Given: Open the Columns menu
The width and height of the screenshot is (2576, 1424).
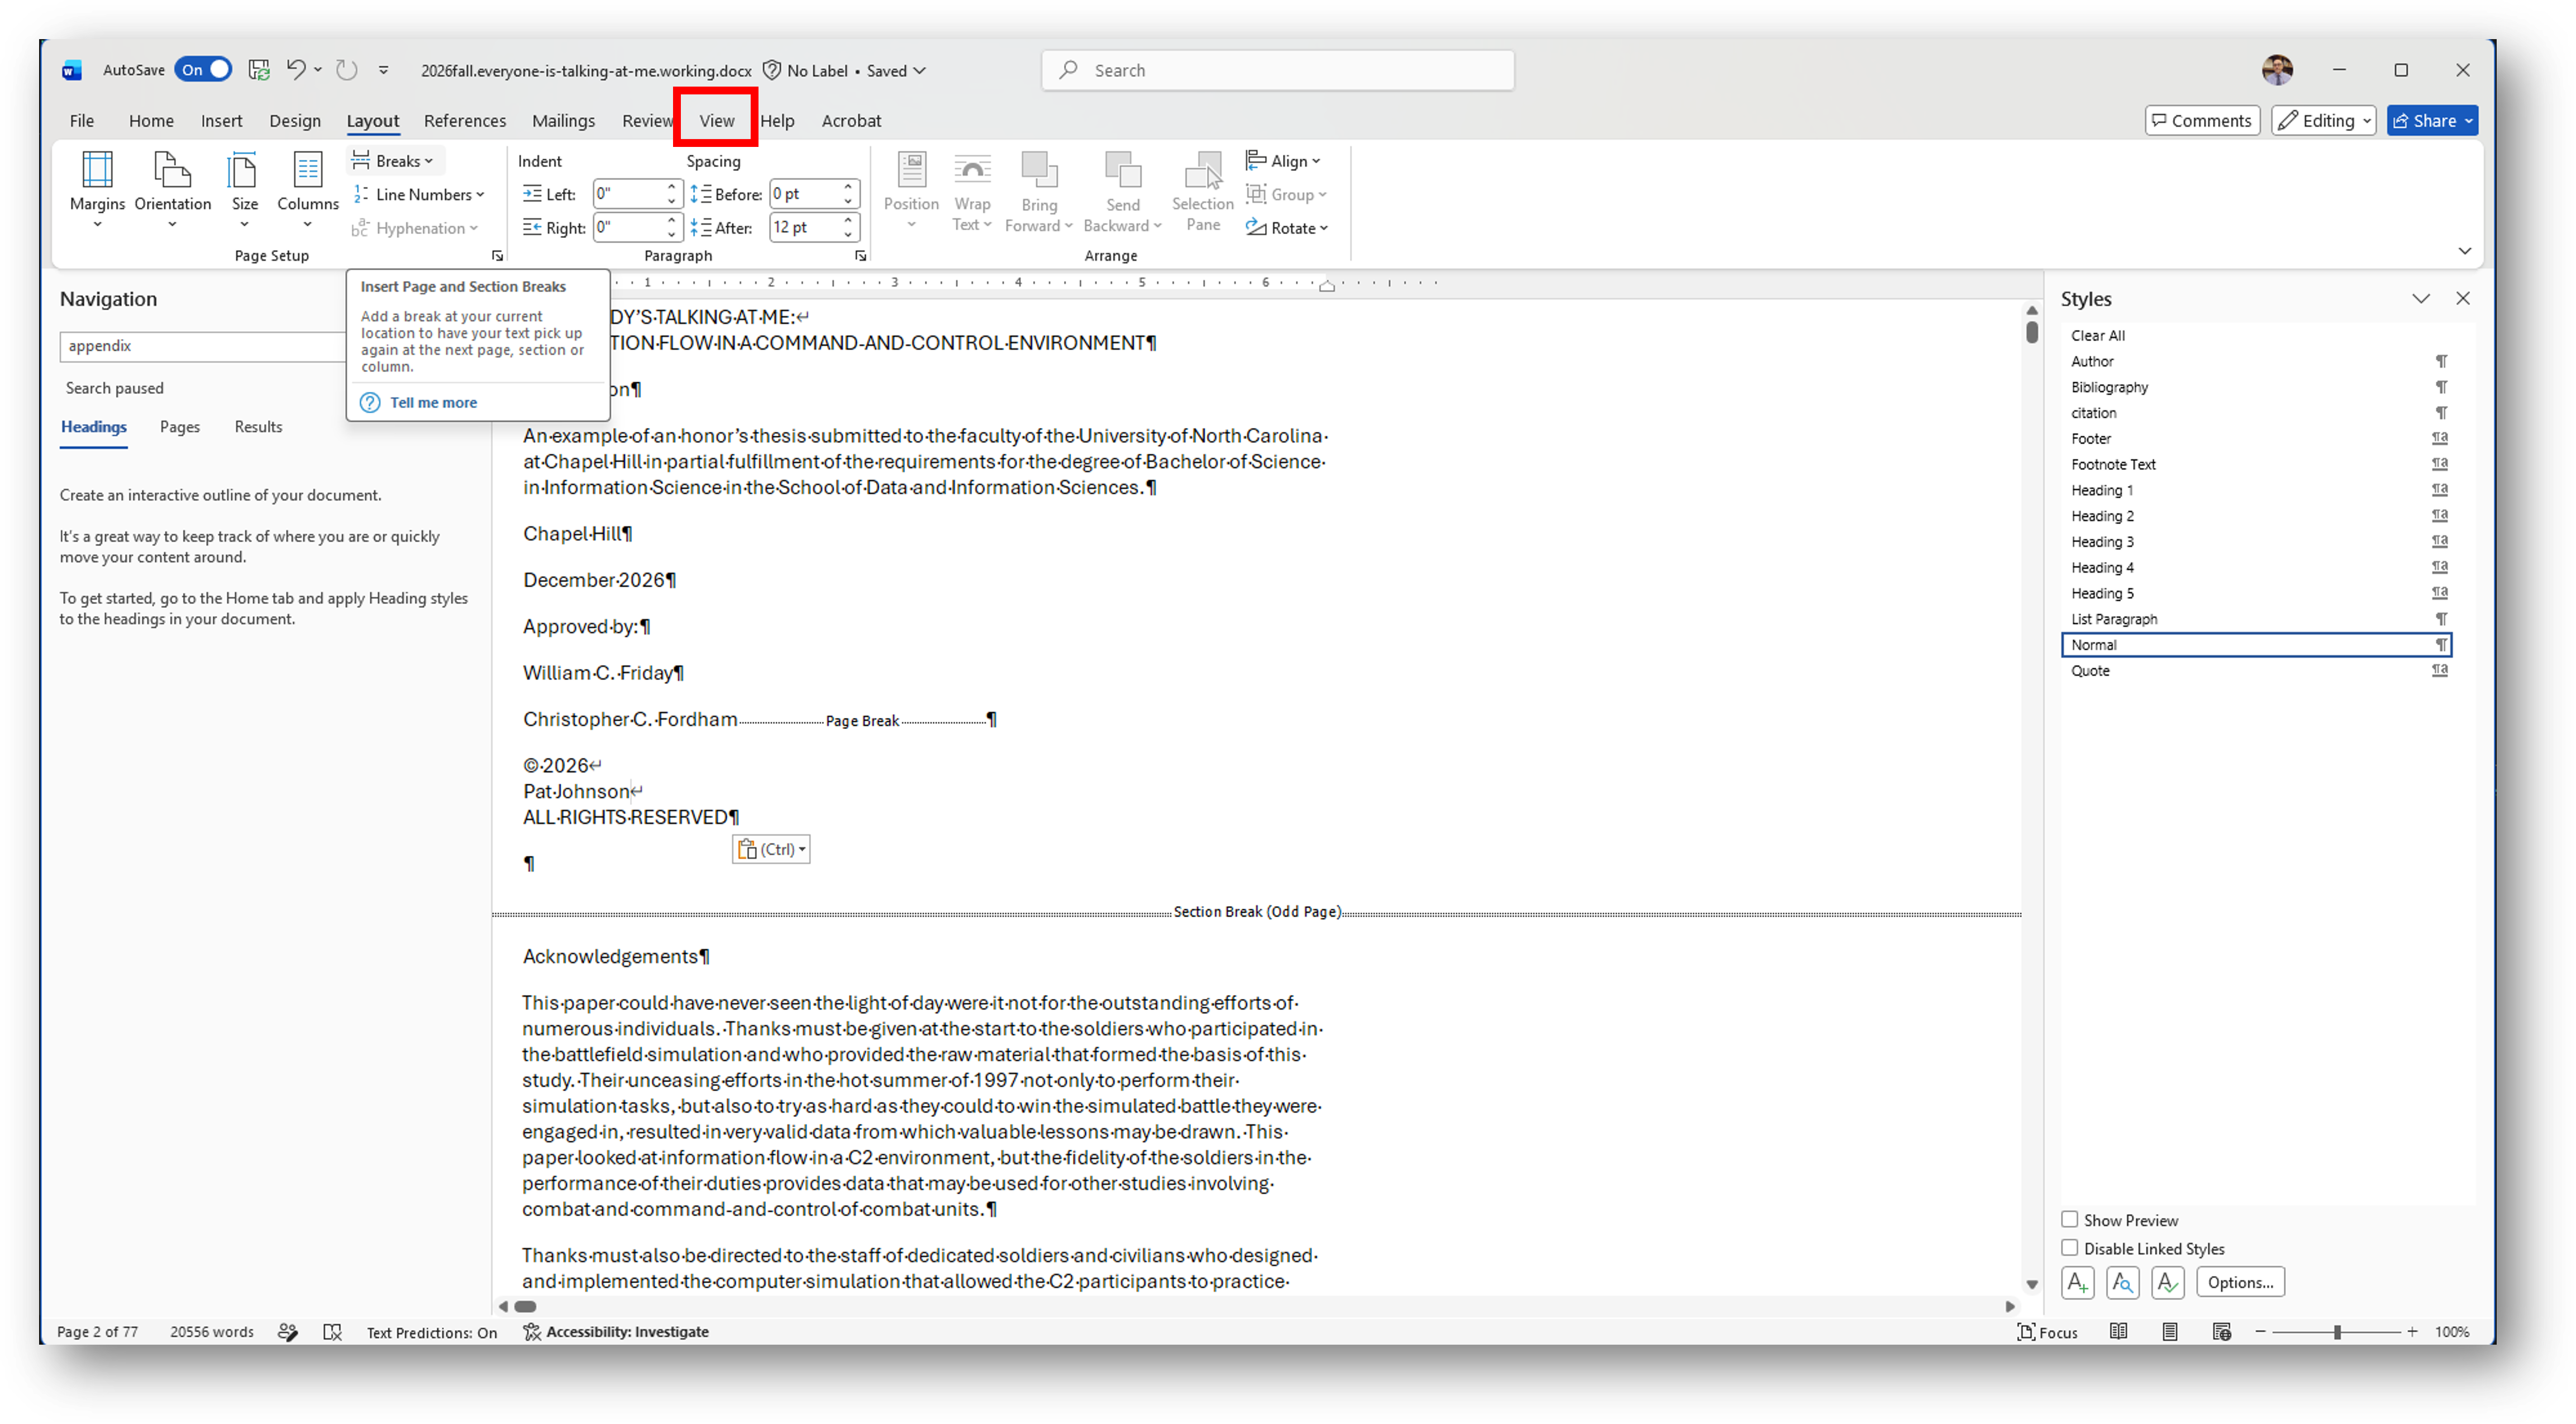Looking at the screenshot, I should 307,190.
